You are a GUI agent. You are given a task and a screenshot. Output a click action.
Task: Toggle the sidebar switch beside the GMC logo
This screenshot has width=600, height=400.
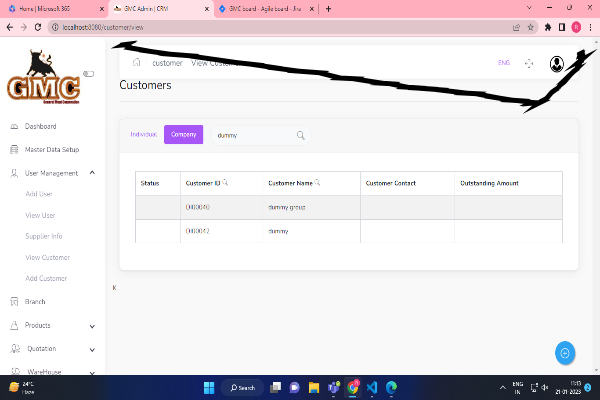click(88, 73)
